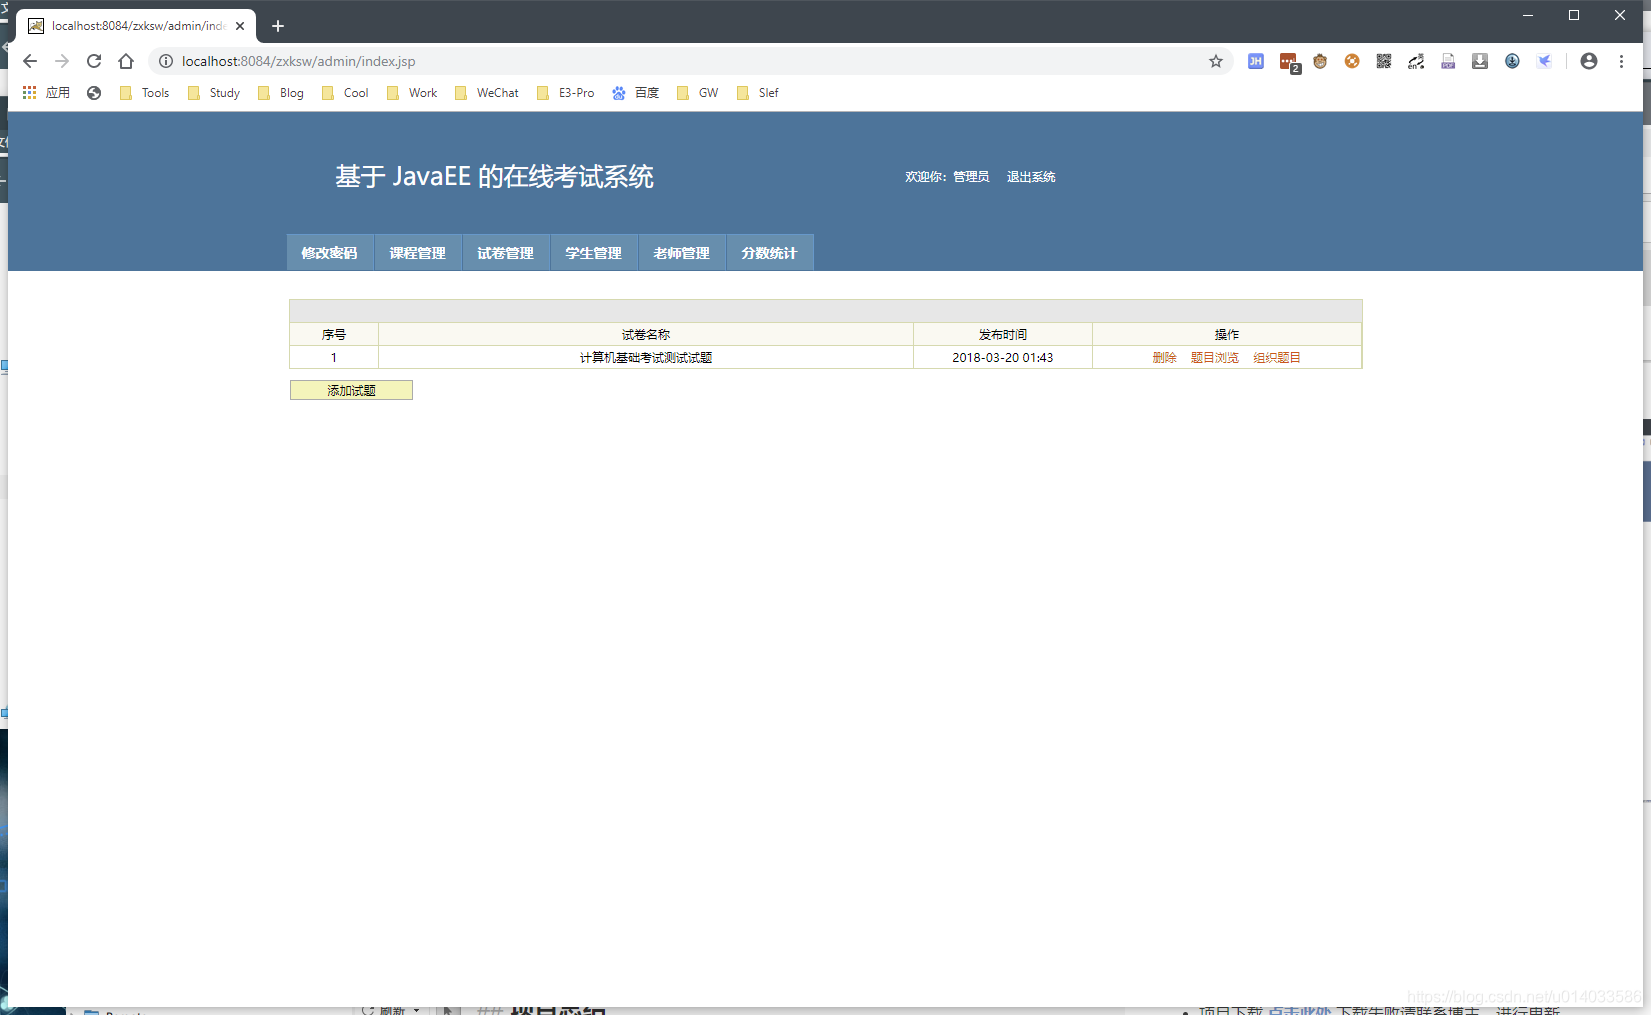1651x1015 pixels.
Task: Expand the Tools bookmark folder
Action: (145, 93)
